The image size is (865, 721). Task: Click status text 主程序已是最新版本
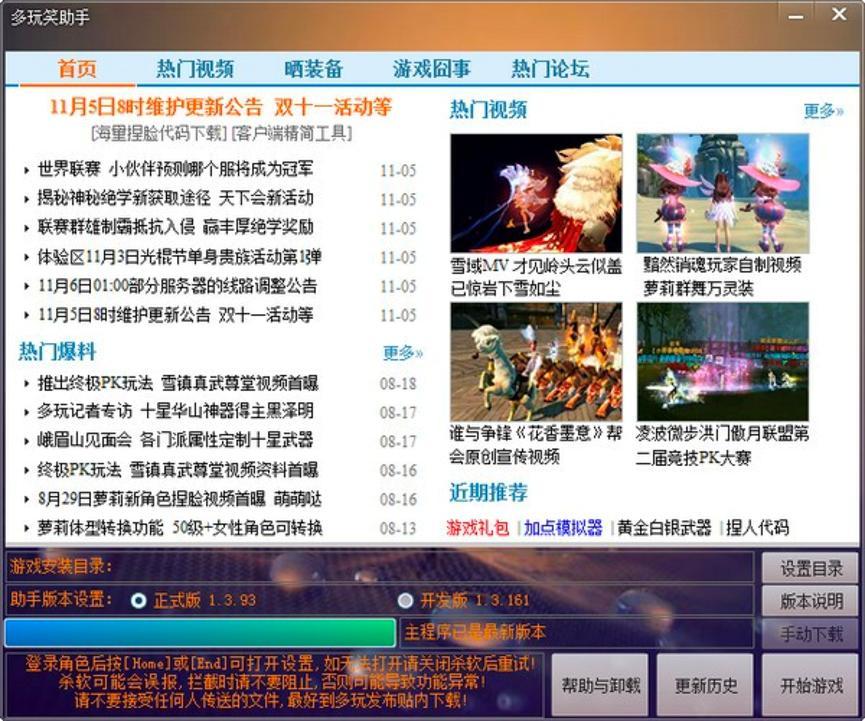pyautogui.click(x=475, y=632)
